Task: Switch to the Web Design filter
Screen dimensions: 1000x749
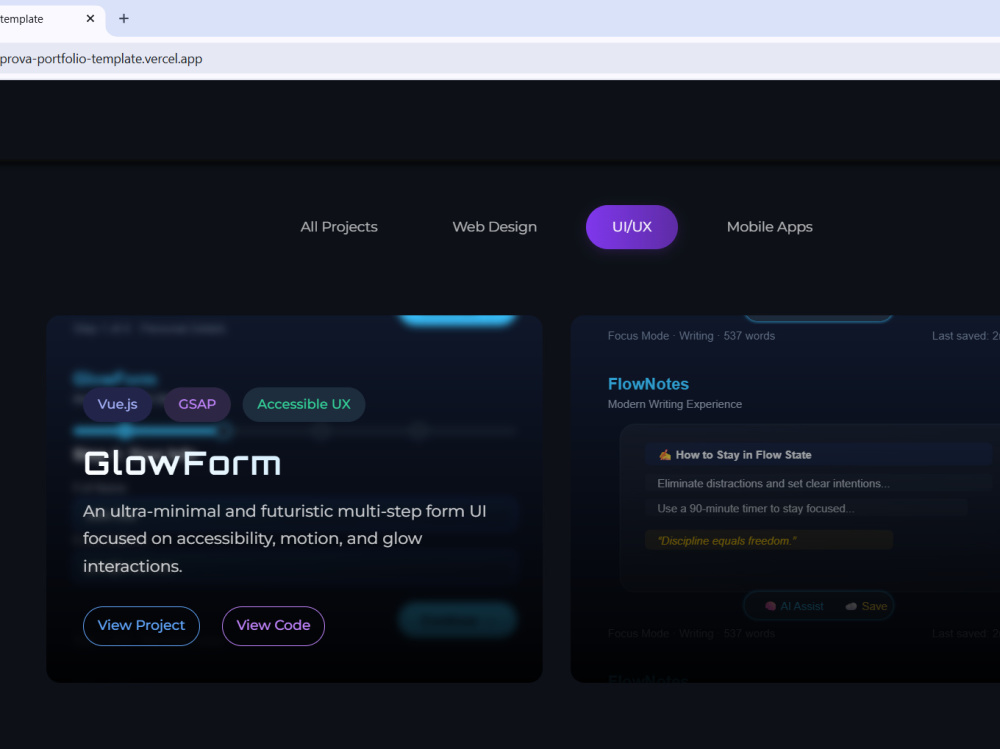Action: click(x=494, y=227)
